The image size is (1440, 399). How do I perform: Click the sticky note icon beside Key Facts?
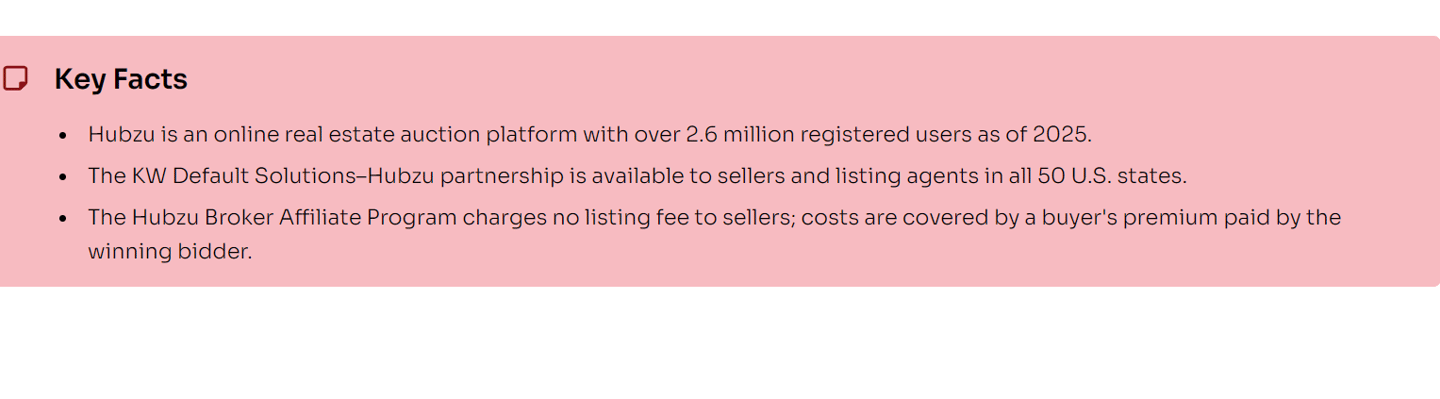pos(15,78)
